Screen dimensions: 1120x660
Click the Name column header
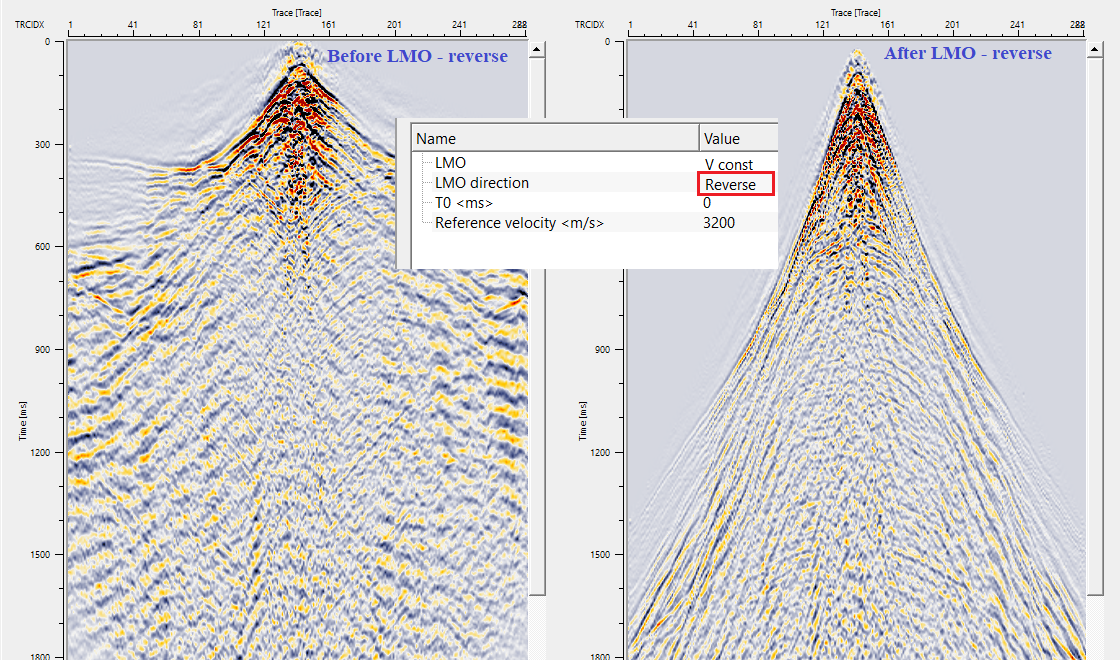(555, 138)
